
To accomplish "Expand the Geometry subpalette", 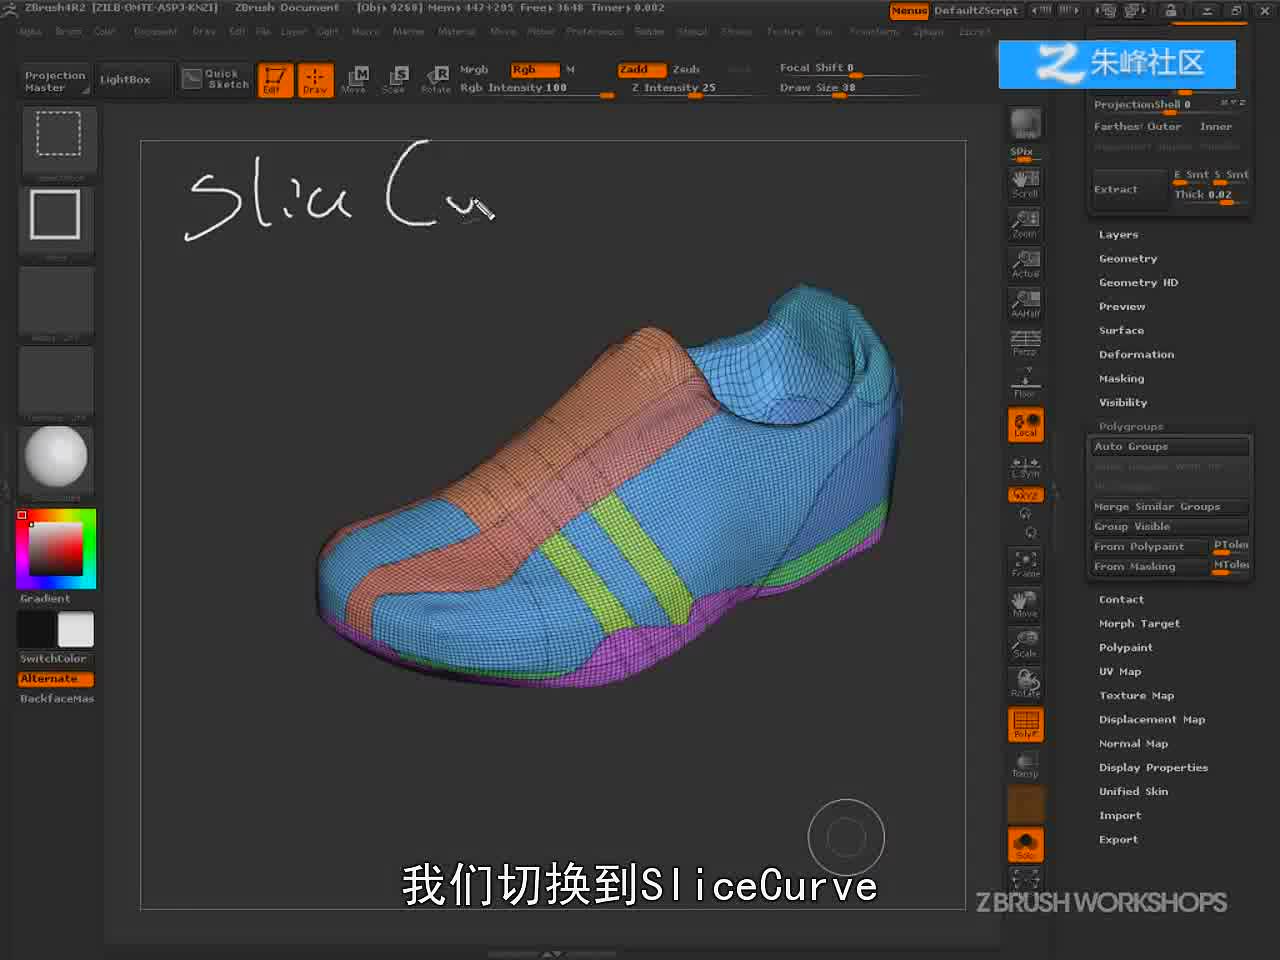I will point(1128,259).
